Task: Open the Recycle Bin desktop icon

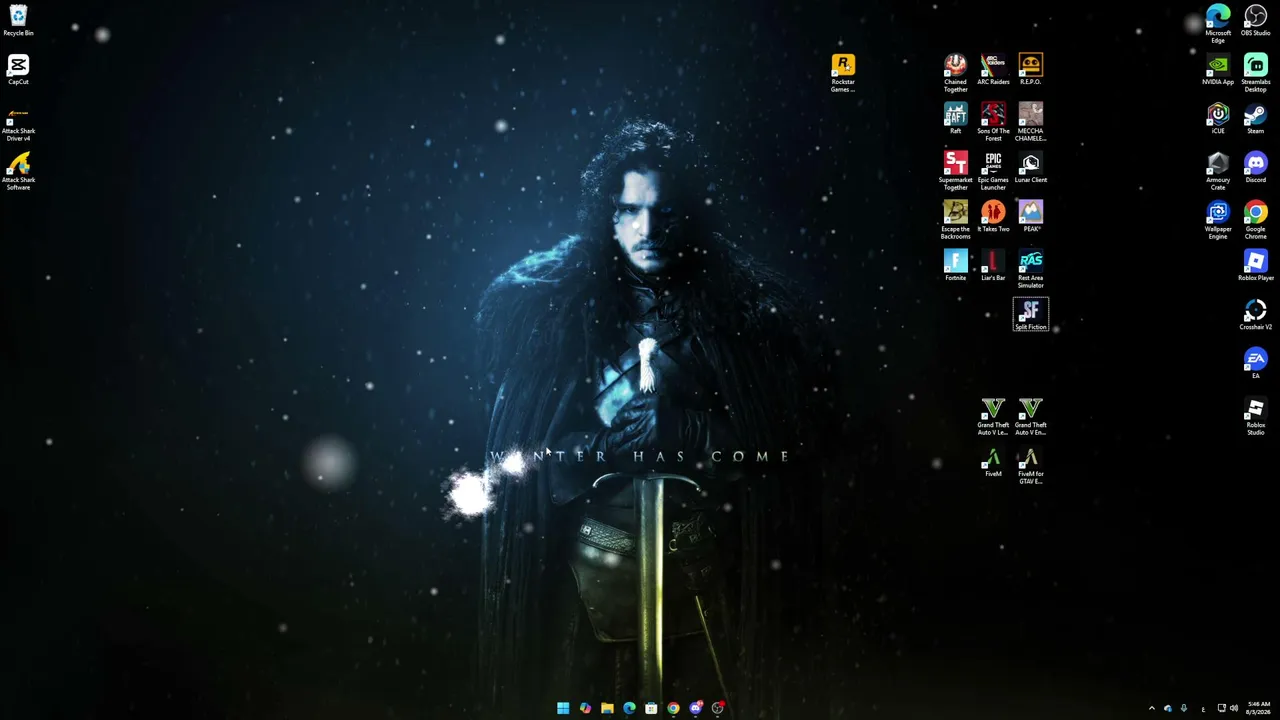Action: (x=18, y=20)
